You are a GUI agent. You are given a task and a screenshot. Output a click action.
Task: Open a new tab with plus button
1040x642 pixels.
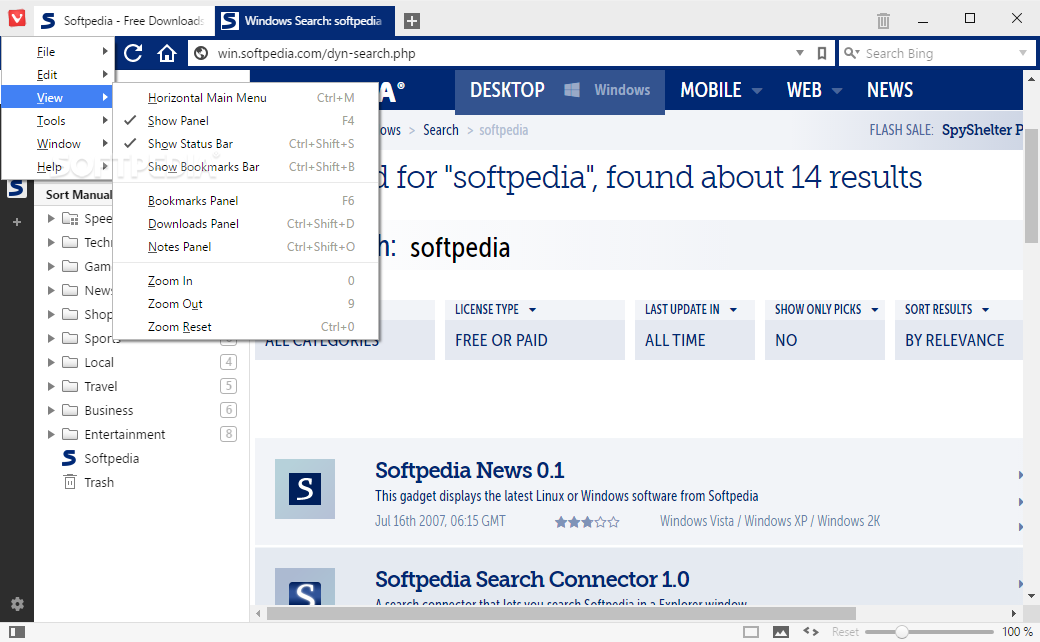click(x=411, y=21)
